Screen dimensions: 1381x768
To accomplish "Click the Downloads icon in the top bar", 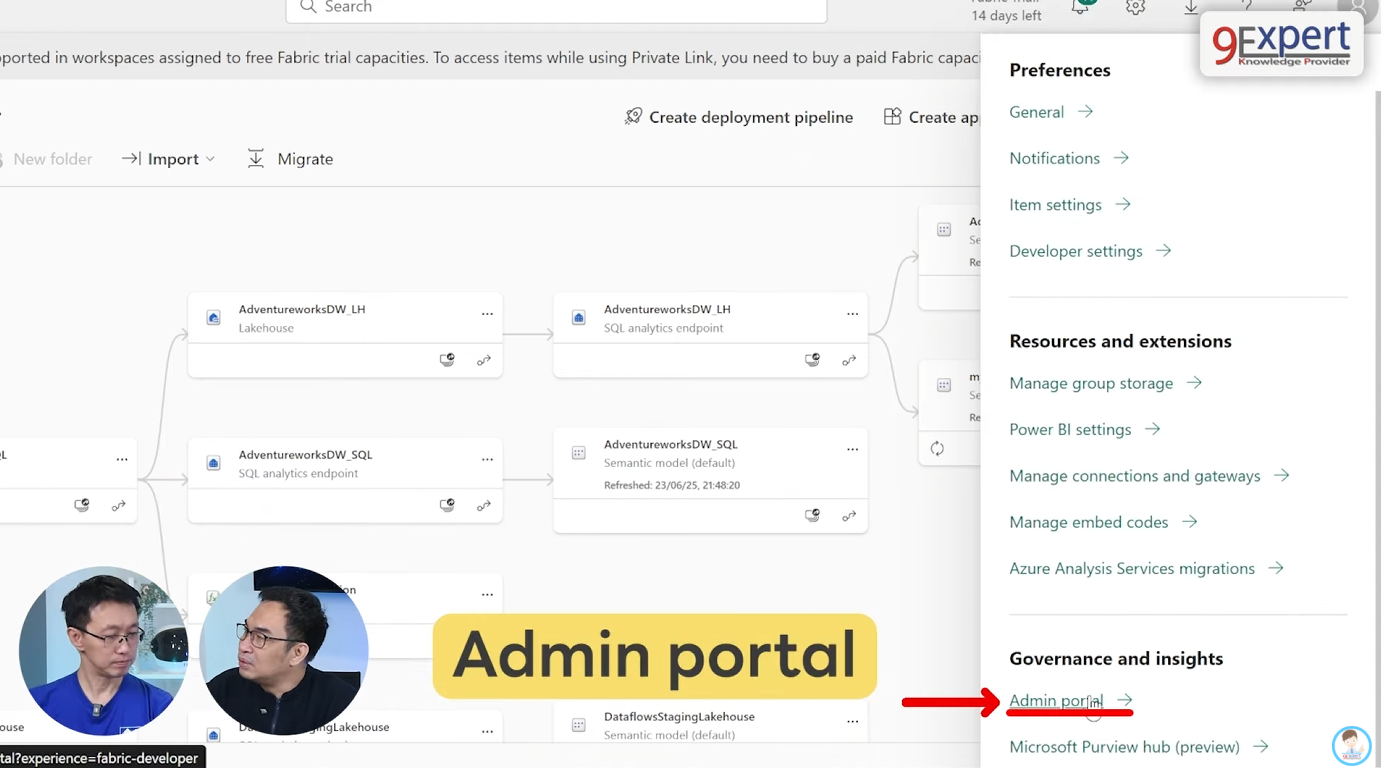I will pos(1190,8).
